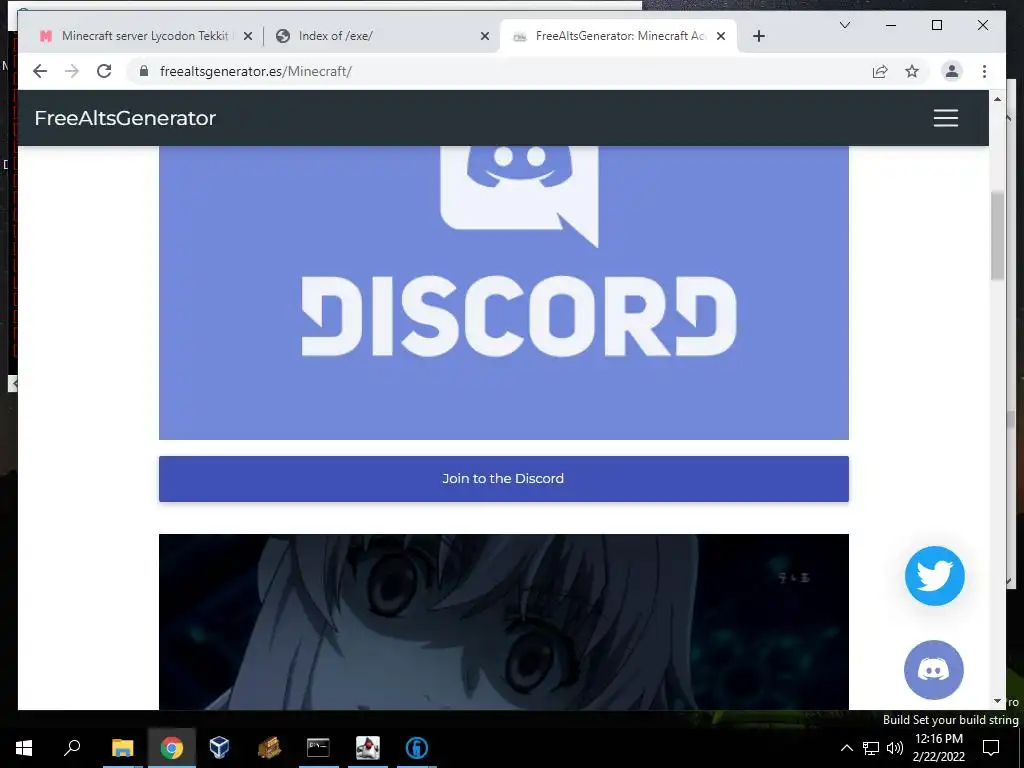Open Chrome's three-dot menu

tap(984, 71)
